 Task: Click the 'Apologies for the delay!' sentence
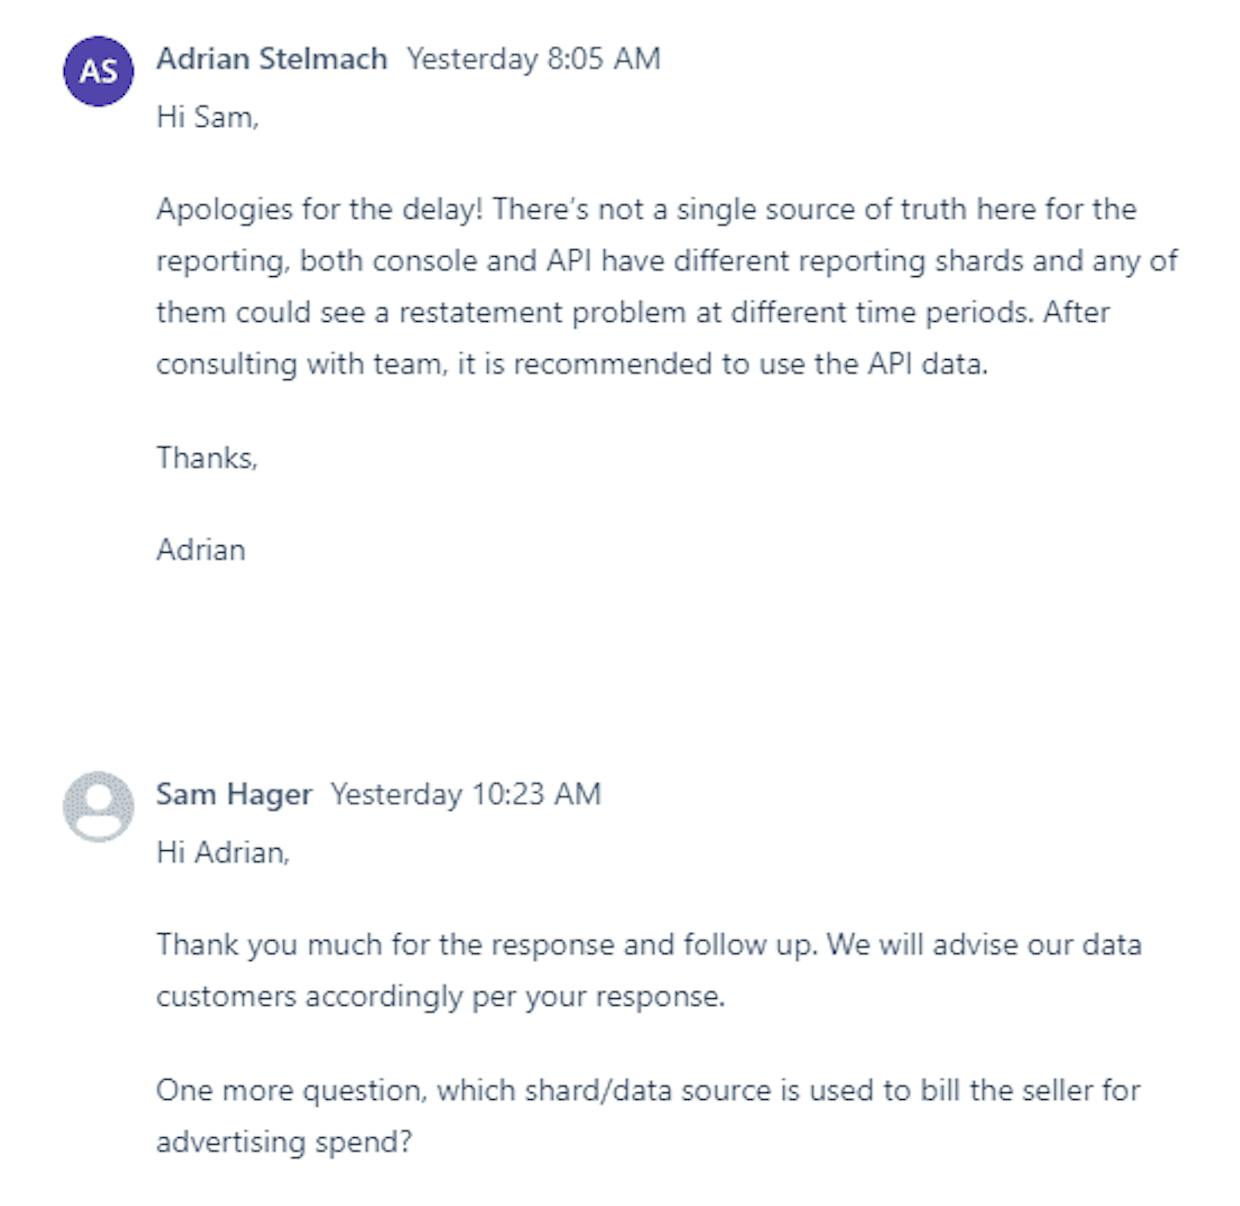coord(320,209)
